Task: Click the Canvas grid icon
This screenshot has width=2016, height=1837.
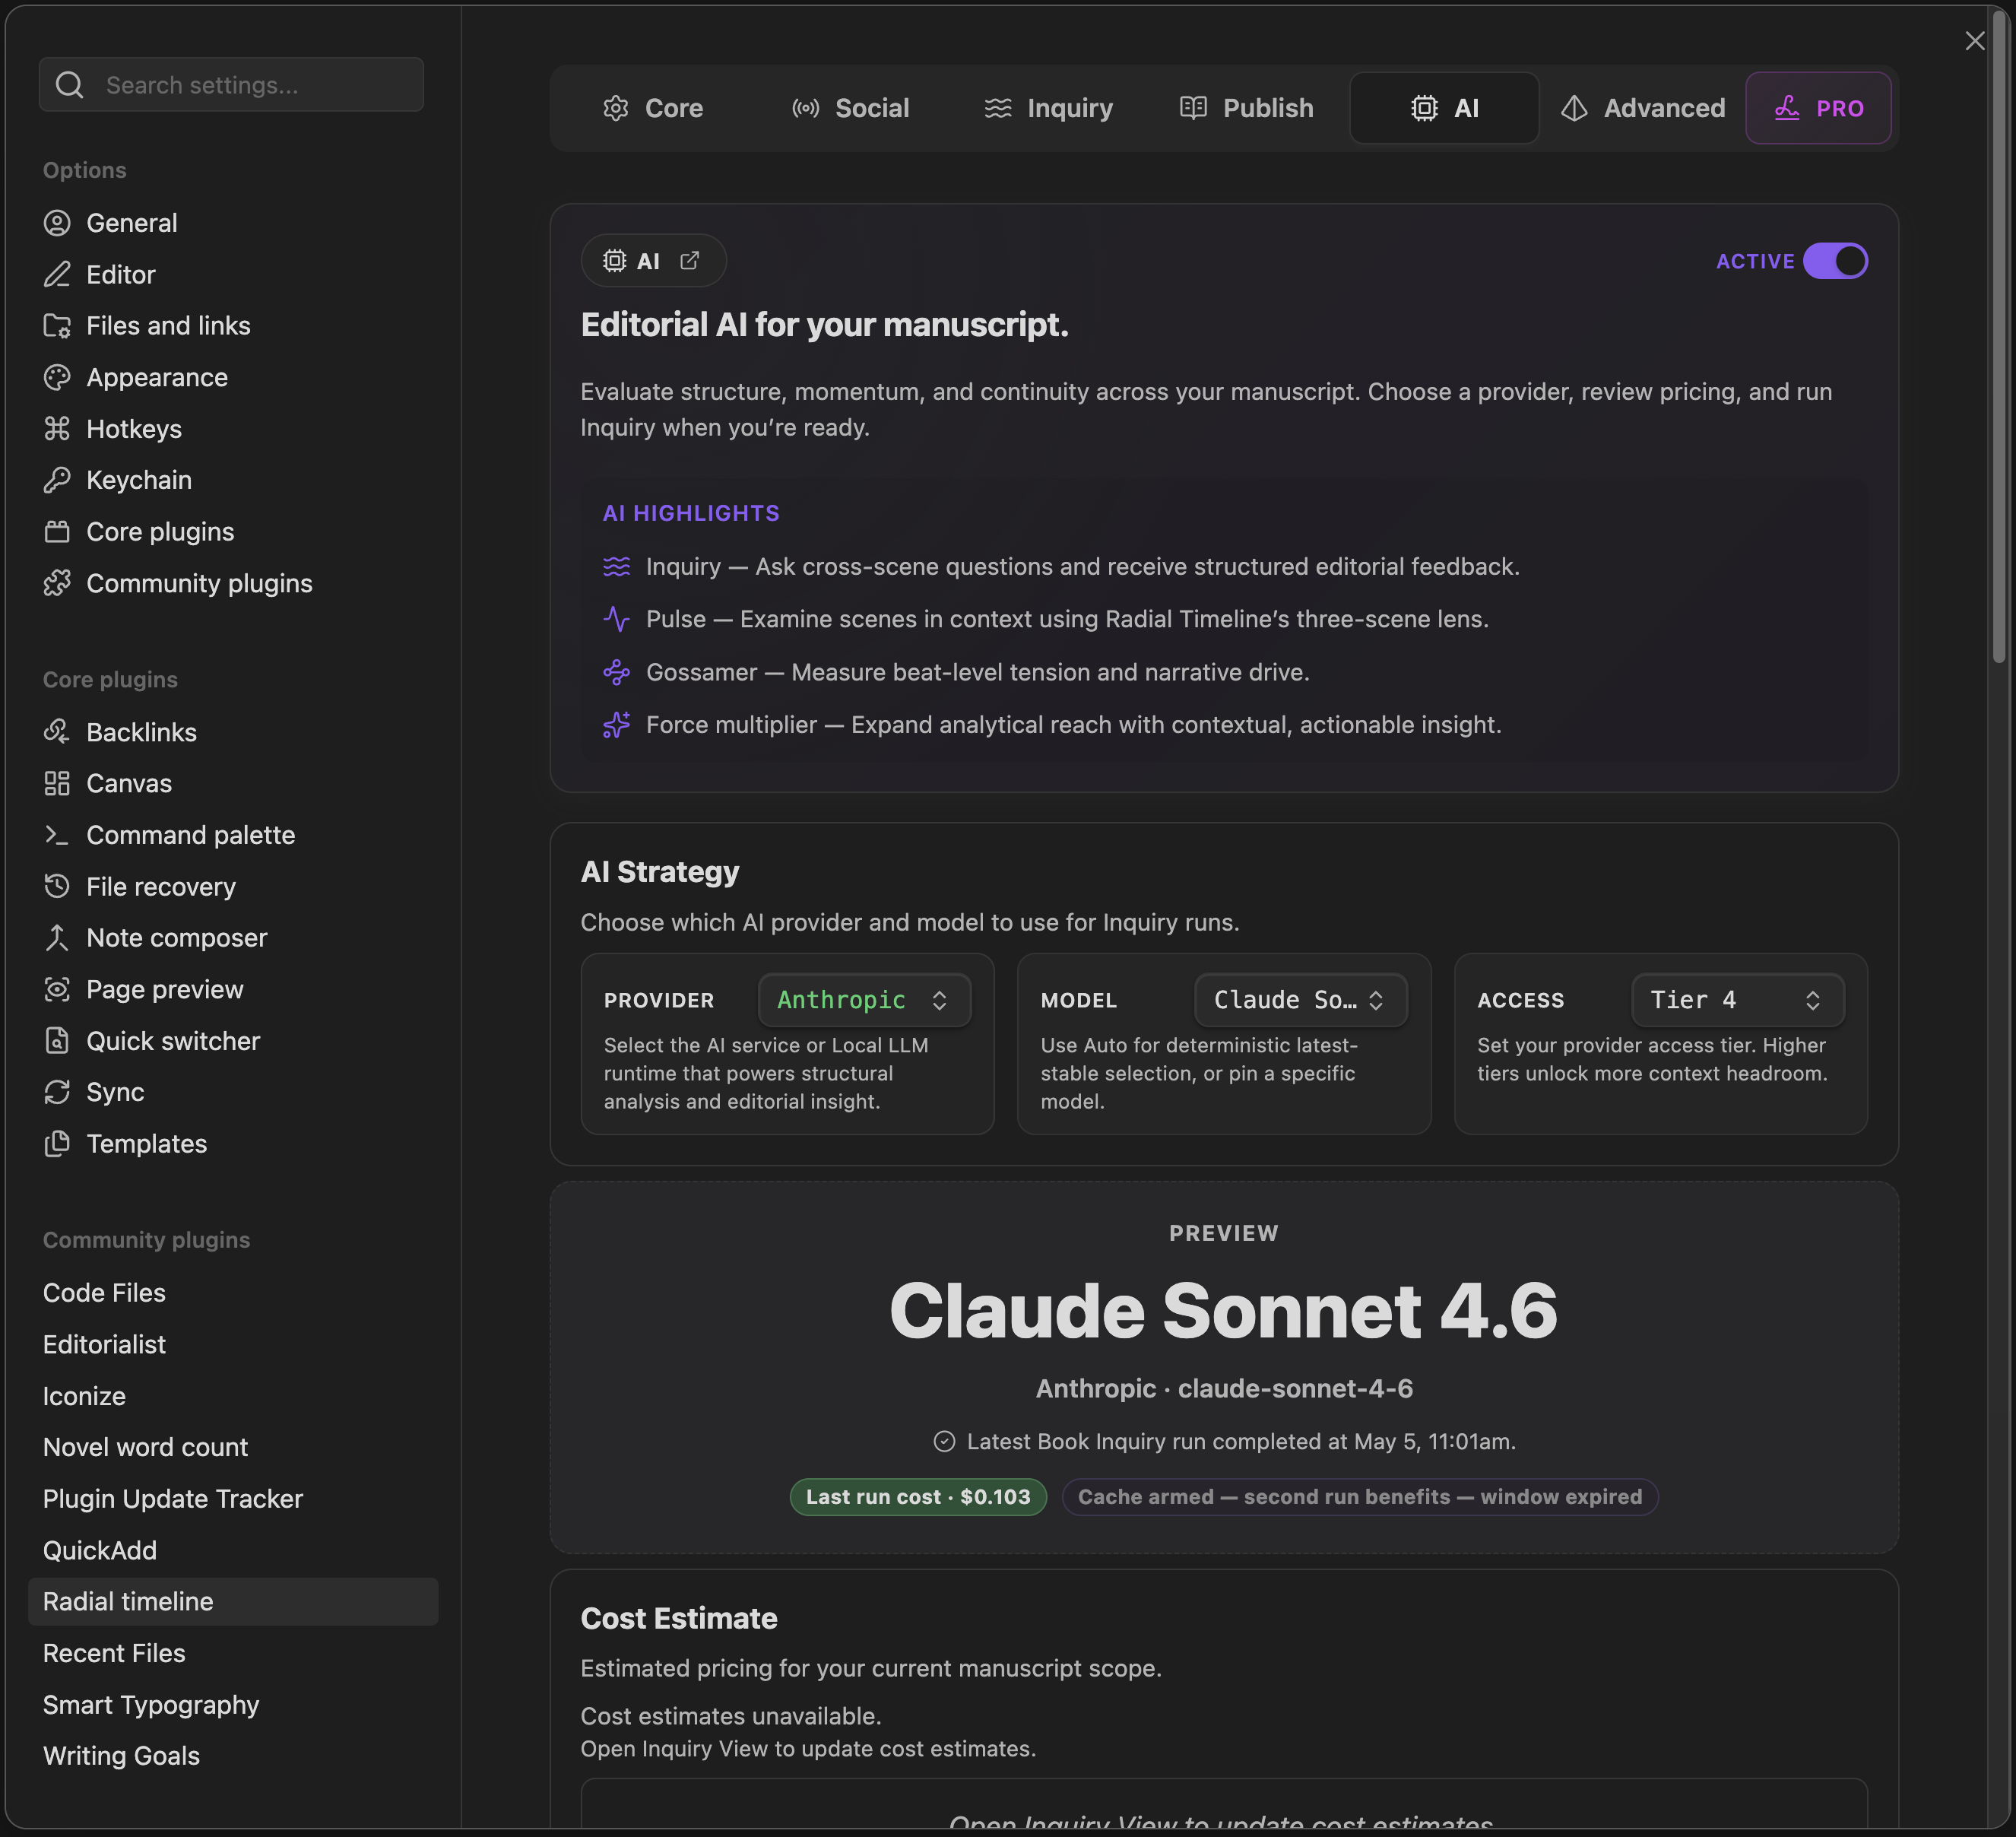Action: click(x=57, y=783)
